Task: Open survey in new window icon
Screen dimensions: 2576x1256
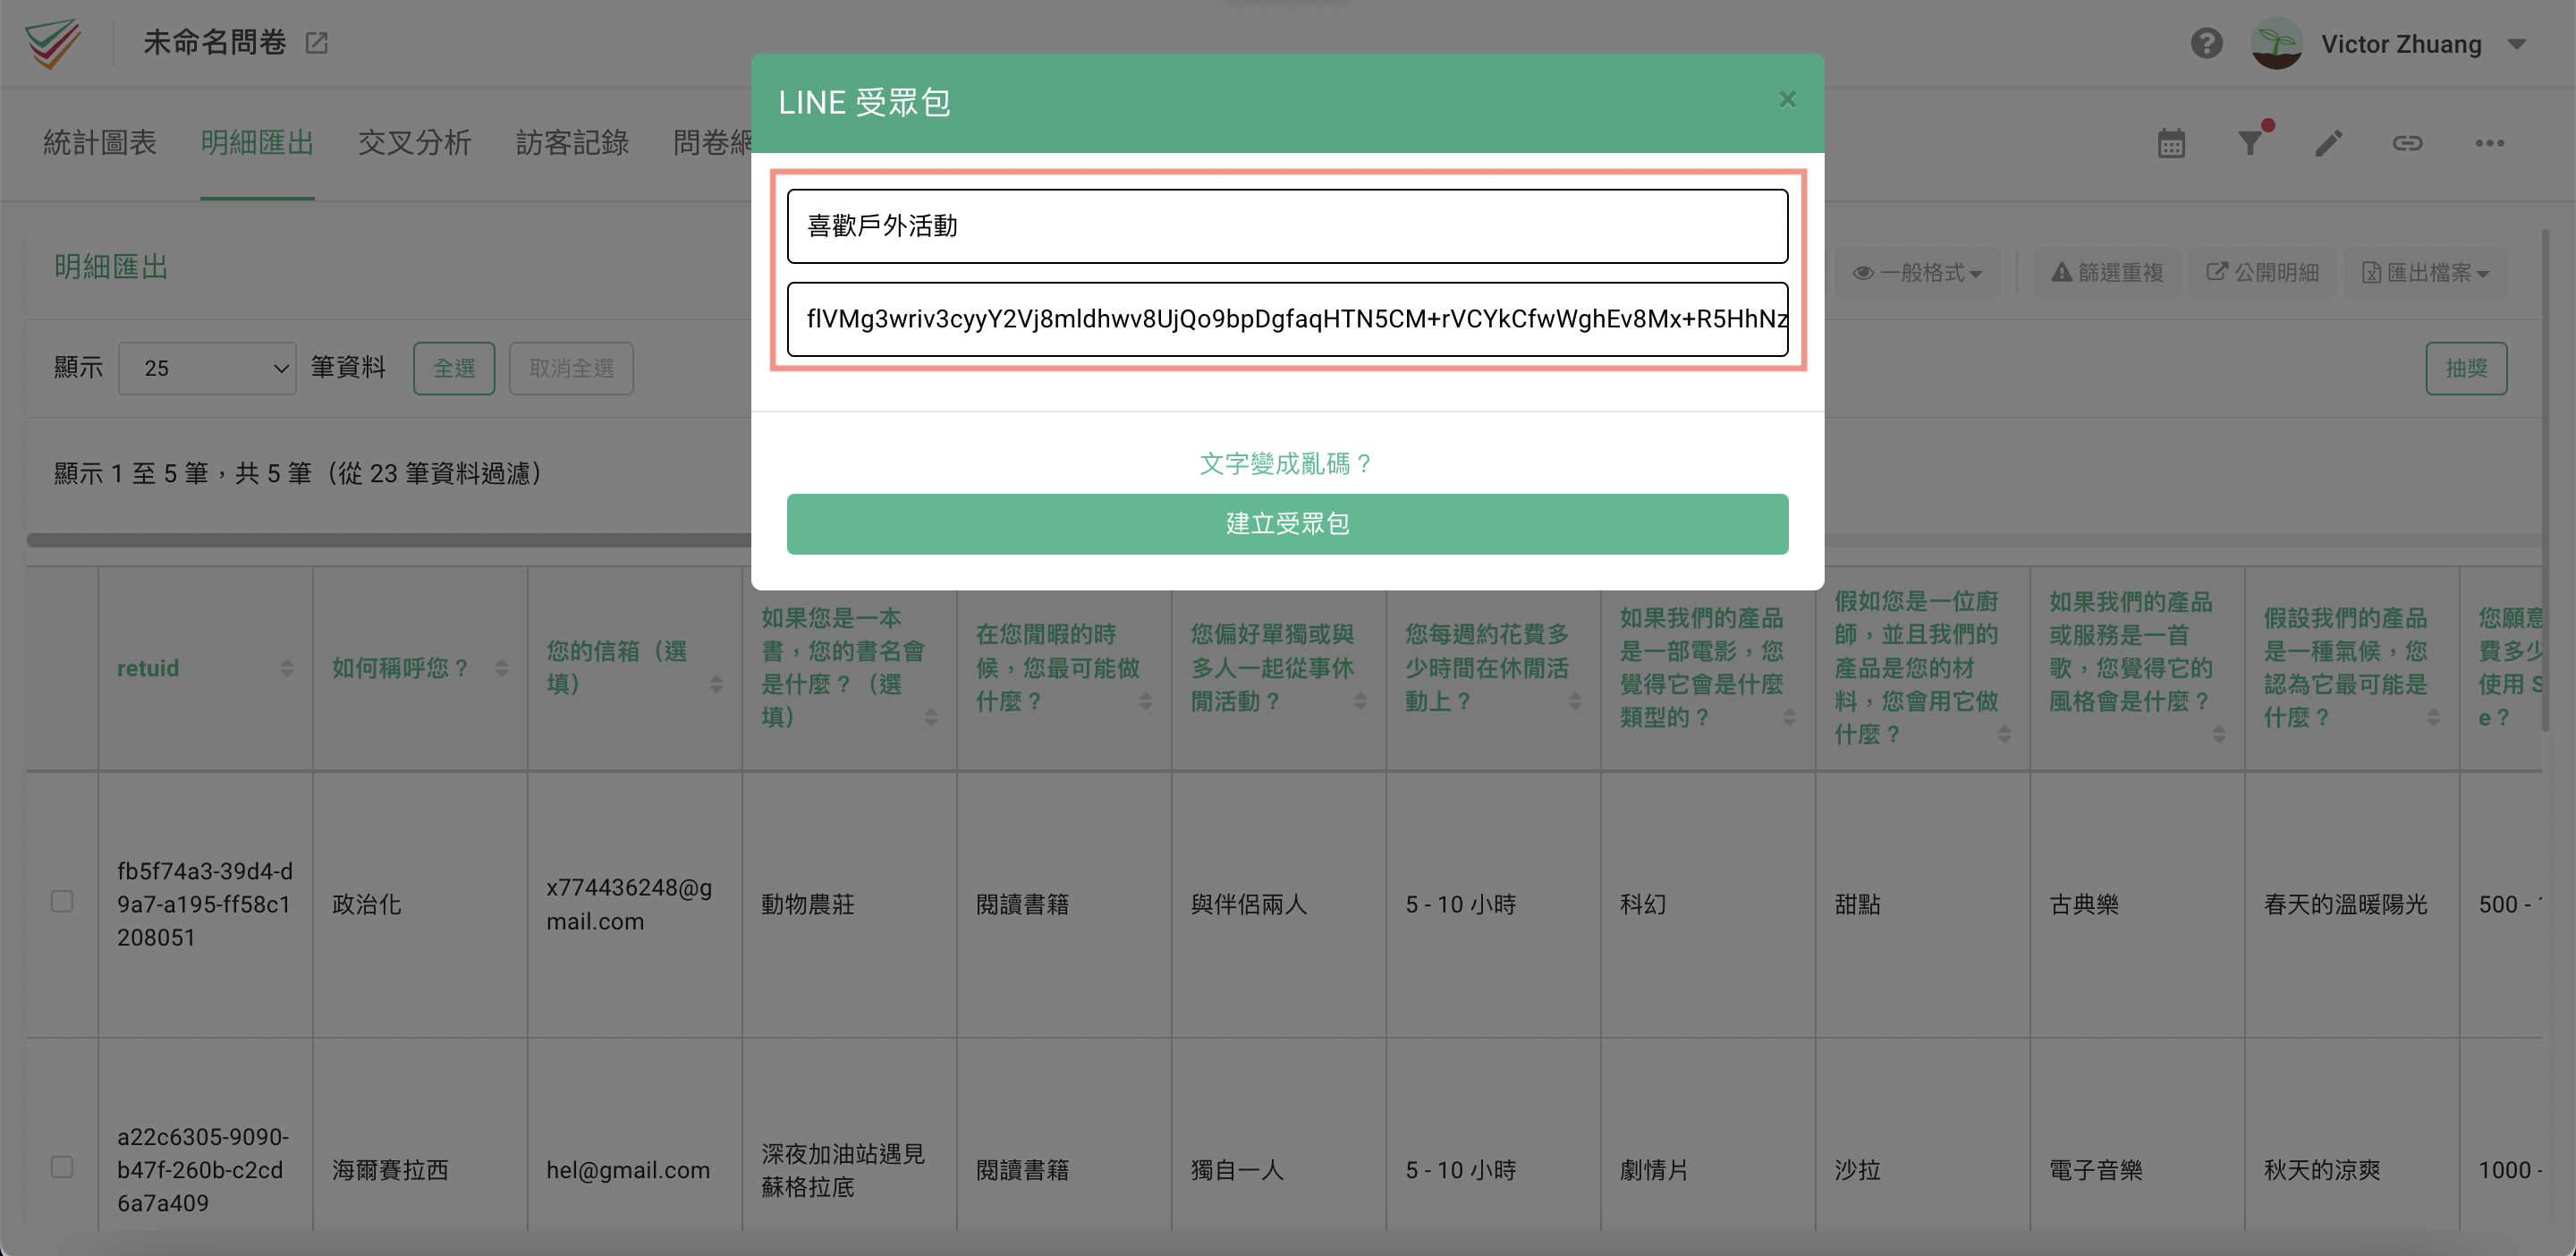Action: click(317, 43)
